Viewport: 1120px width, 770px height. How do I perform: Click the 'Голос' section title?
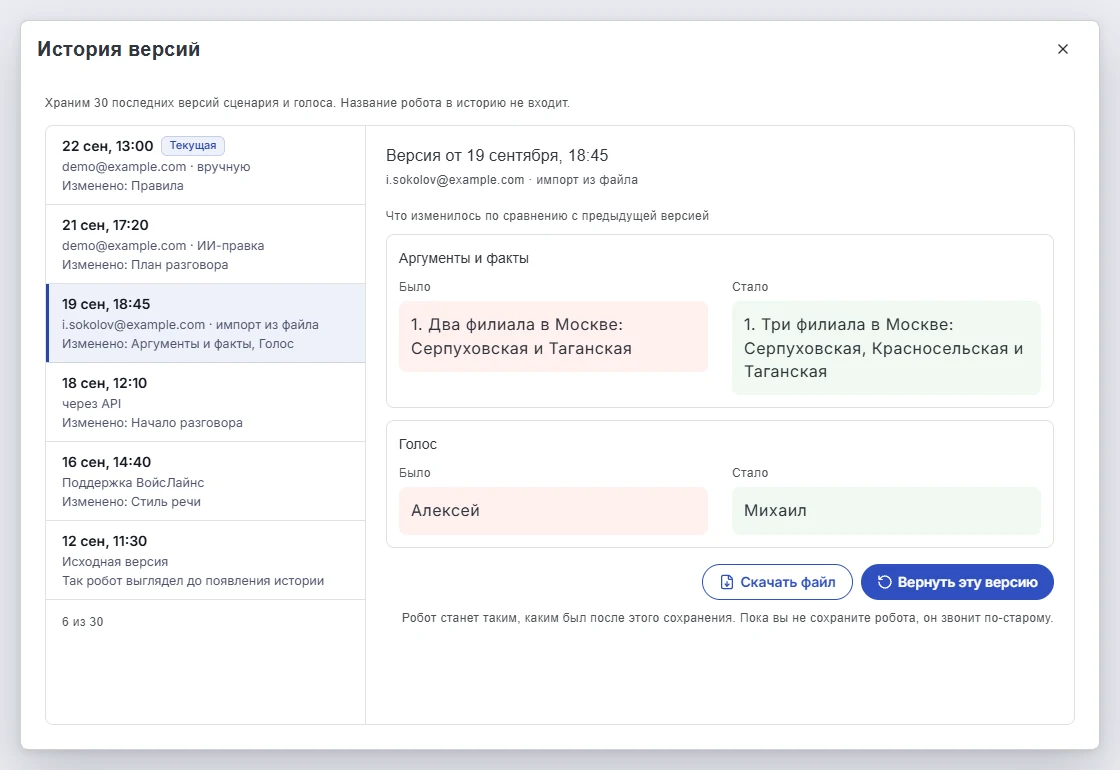418,444
